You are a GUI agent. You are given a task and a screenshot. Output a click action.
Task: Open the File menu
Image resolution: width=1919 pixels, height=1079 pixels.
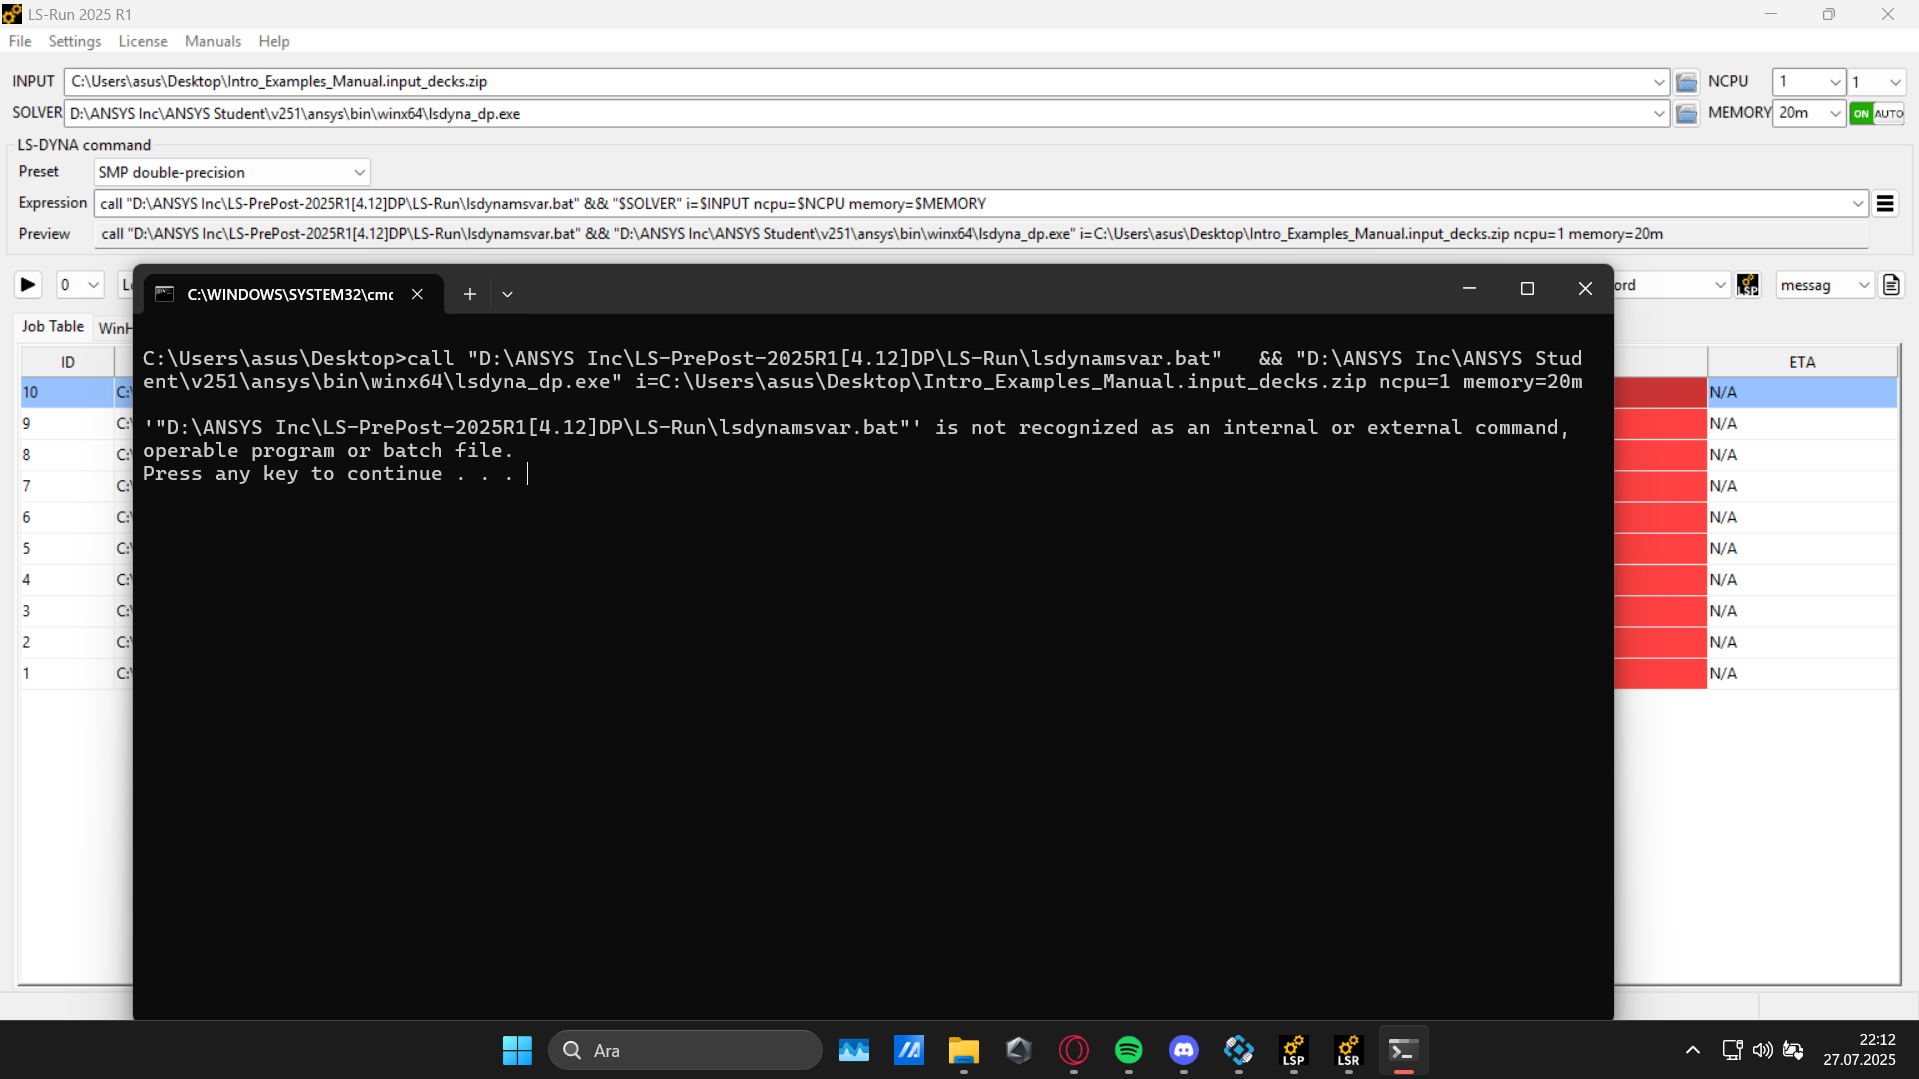tap(20, 41)
